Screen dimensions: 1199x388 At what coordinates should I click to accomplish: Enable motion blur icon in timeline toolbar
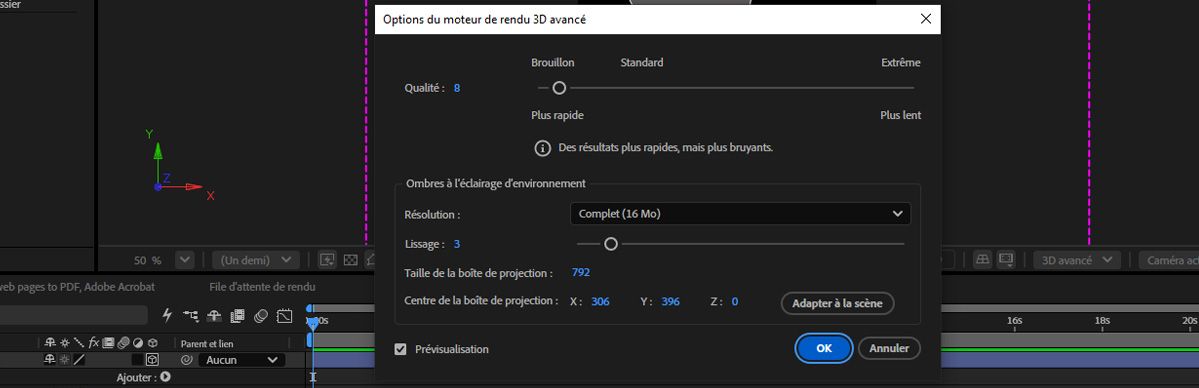point(261,315)
